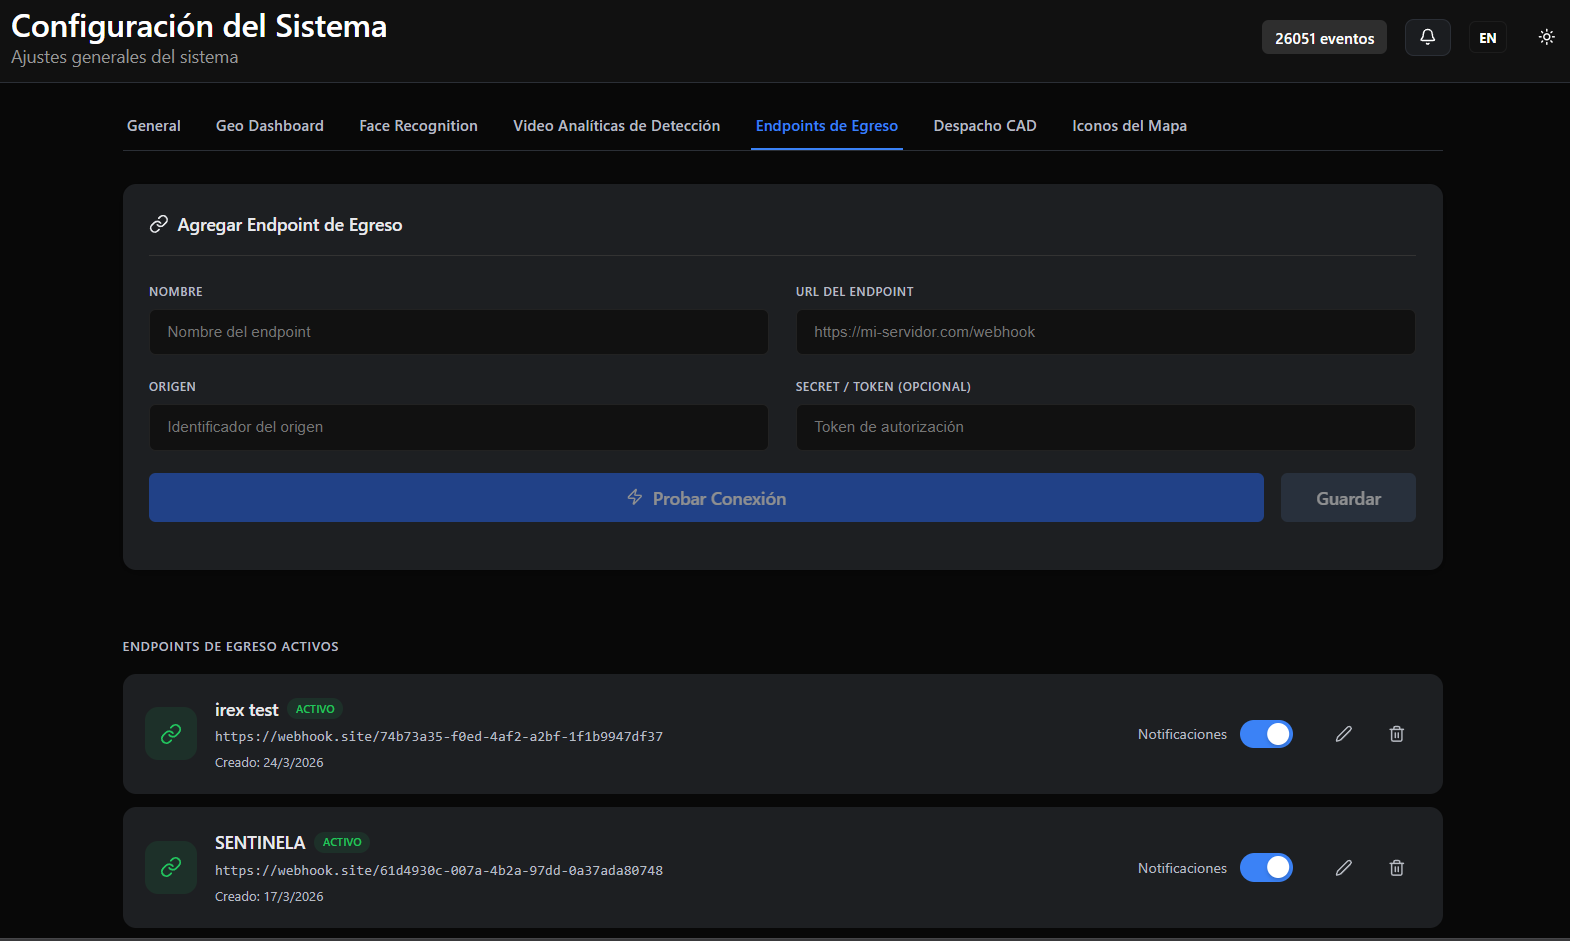1570x941 pixels.
Task: Click the Token de autorización field
Action: [x=1106, y=427]
